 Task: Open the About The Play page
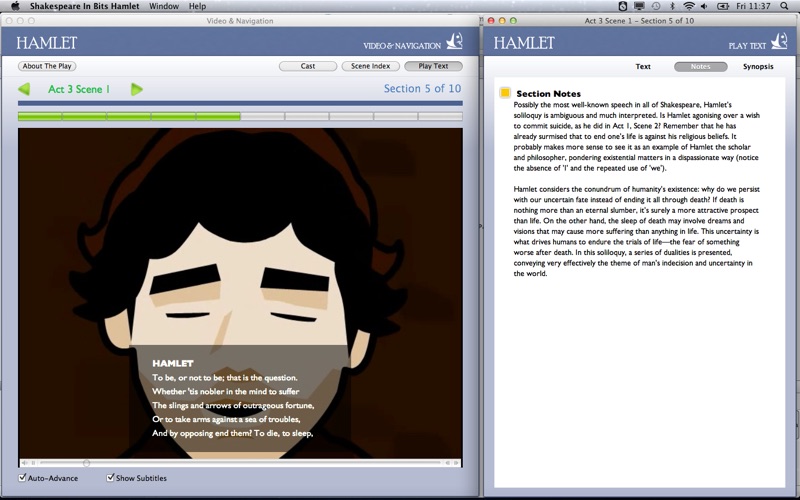coord(47,66)
